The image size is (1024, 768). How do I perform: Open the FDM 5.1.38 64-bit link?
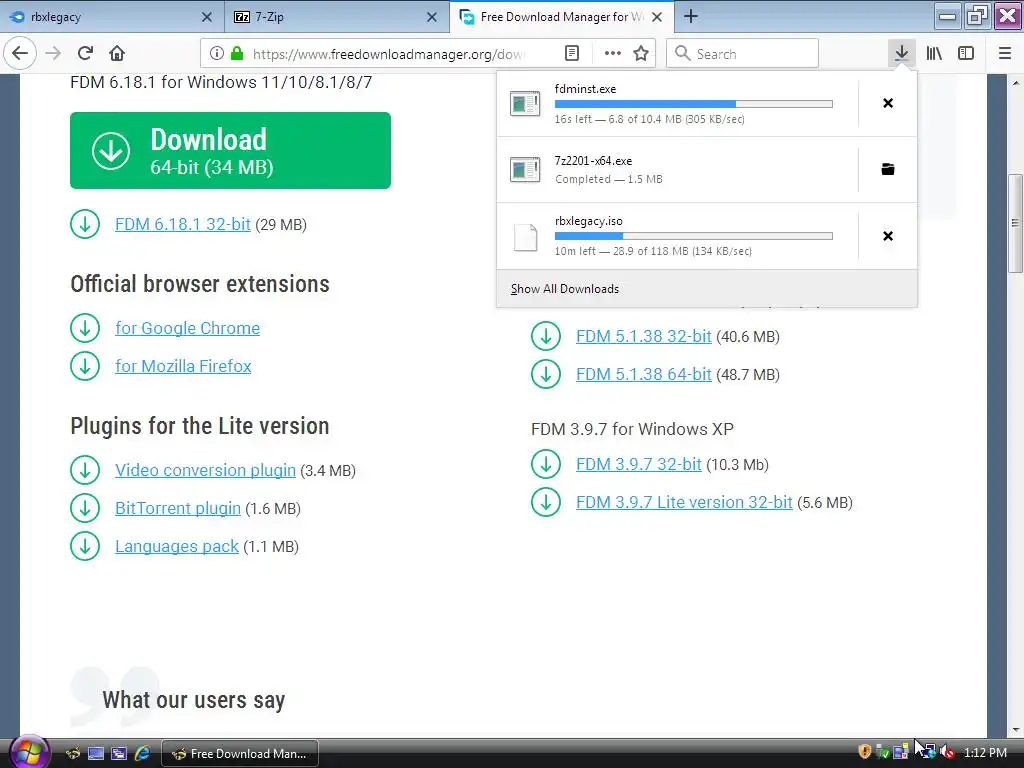[644, 374]
